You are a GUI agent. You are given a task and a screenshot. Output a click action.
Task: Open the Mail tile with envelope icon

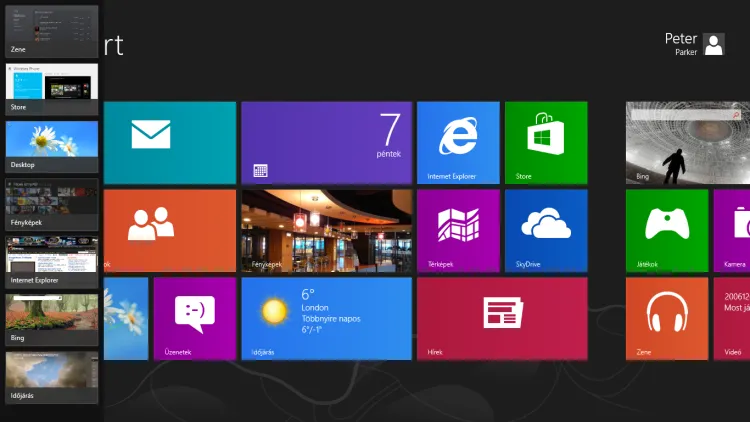[x=170, y=143]
